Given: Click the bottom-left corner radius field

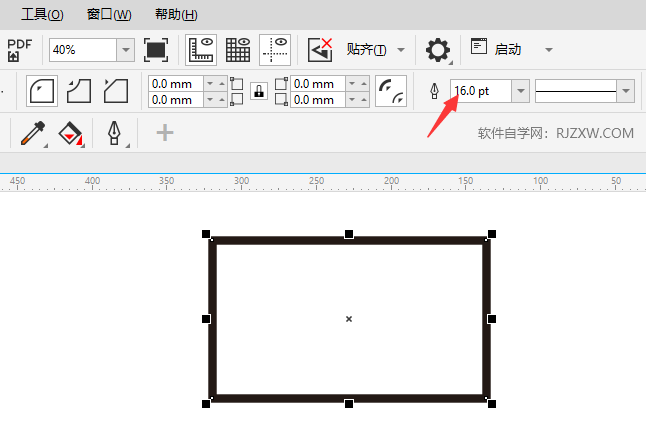Looking at the screenshot, I should (176, 100).
